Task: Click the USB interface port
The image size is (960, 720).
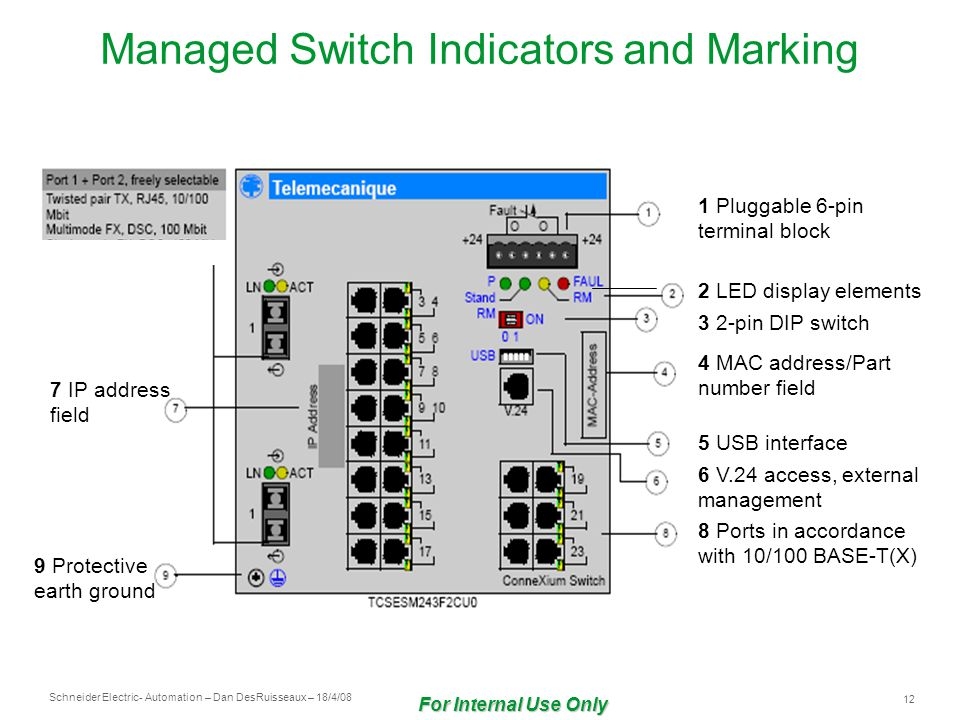Action: pyautogui.click(x=516, y=356)
